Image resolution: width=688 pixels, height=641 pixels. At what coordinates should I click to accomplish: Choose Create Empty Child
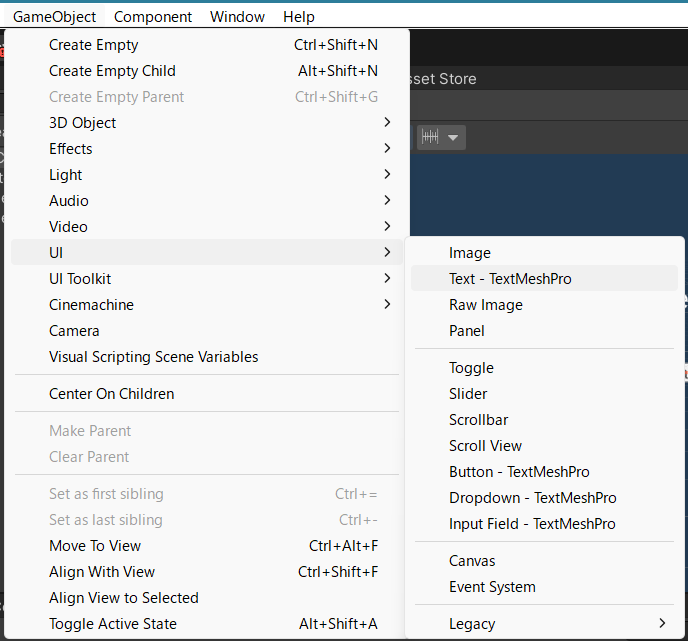click(x=112, y=71)
